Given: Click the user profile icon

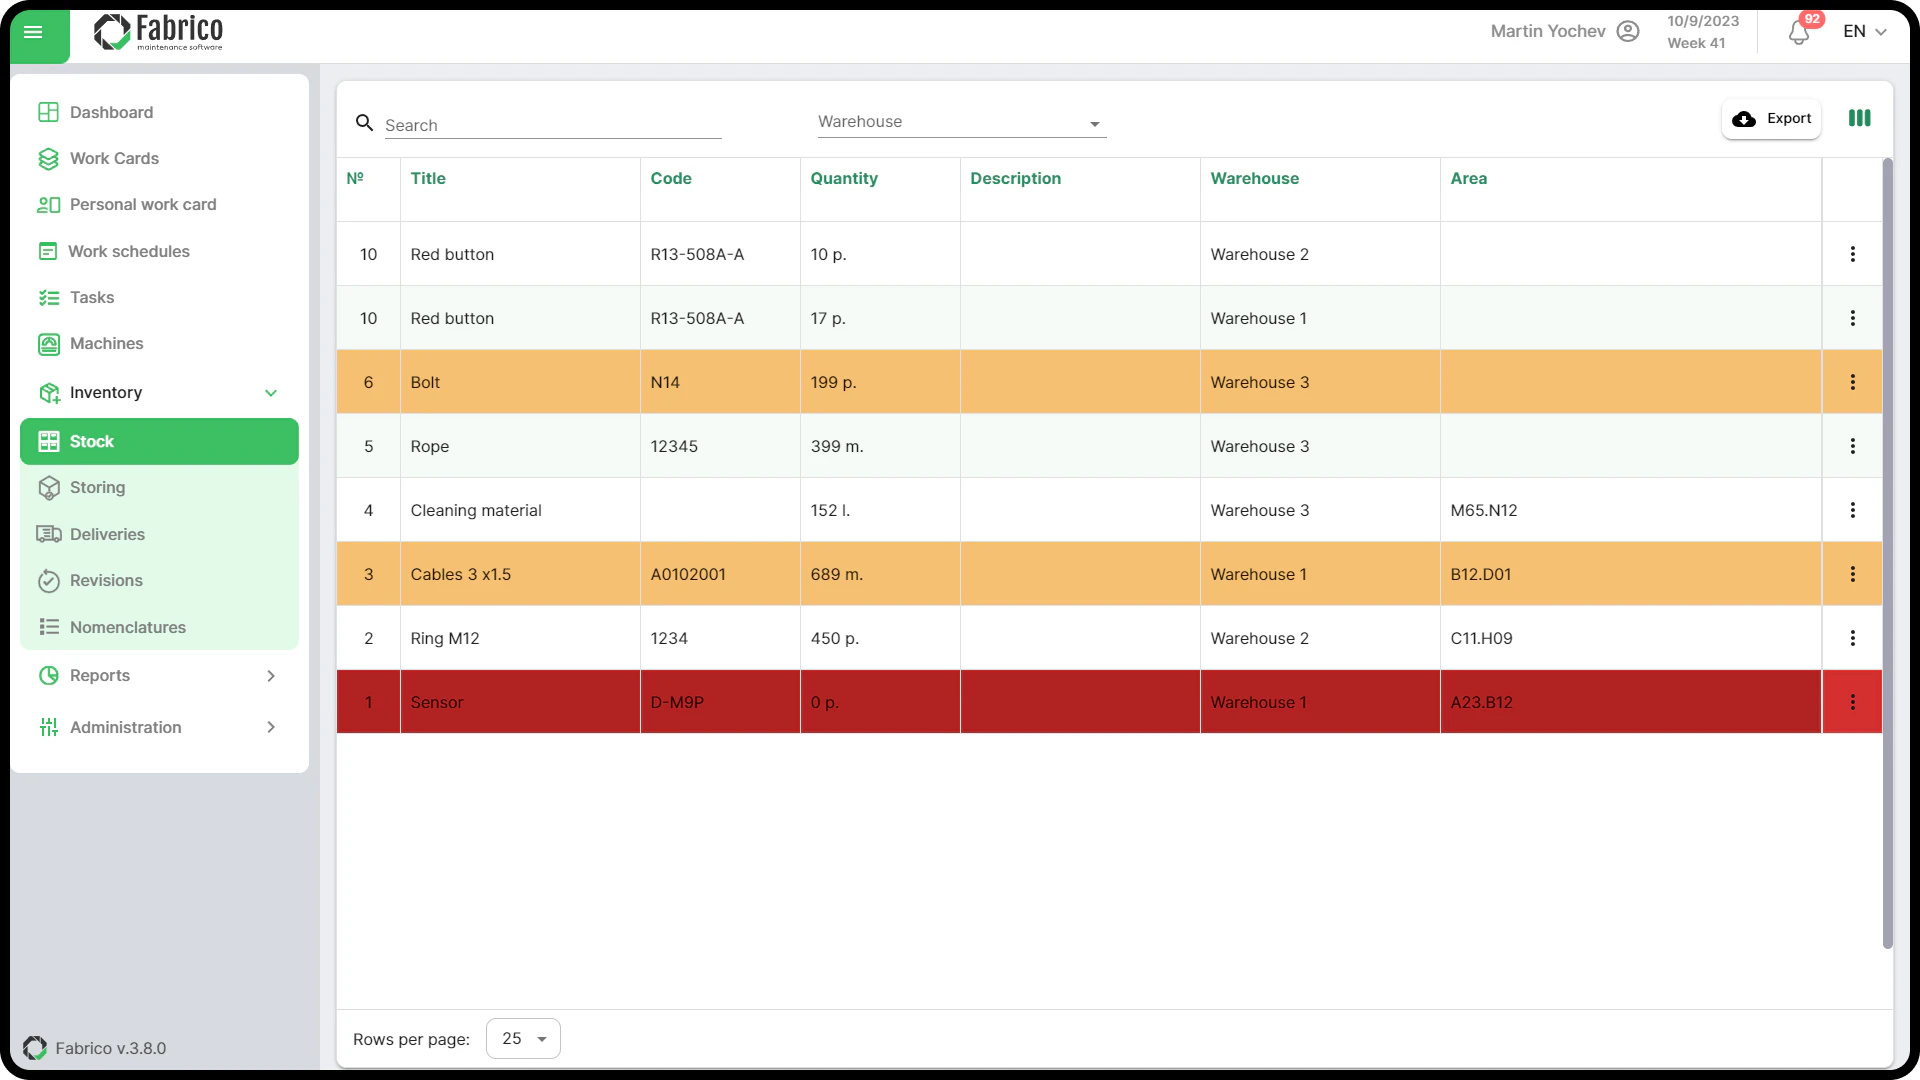Looking at the screenshot, I should (1628, 31).
